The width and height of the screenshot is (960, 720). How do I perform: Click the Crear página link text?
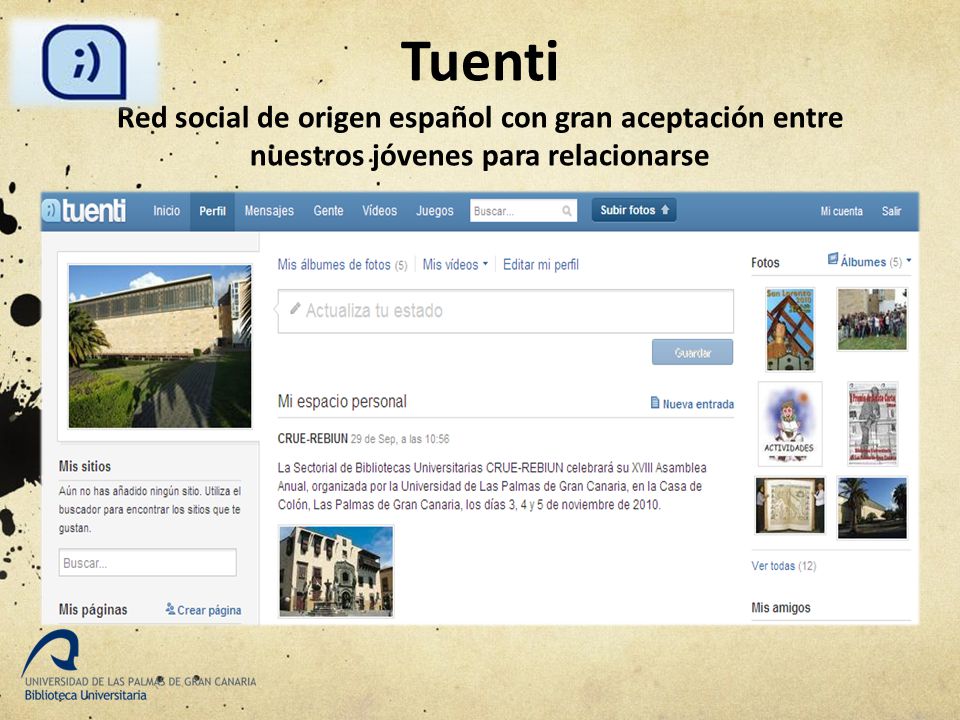click(x=209, y=610)
